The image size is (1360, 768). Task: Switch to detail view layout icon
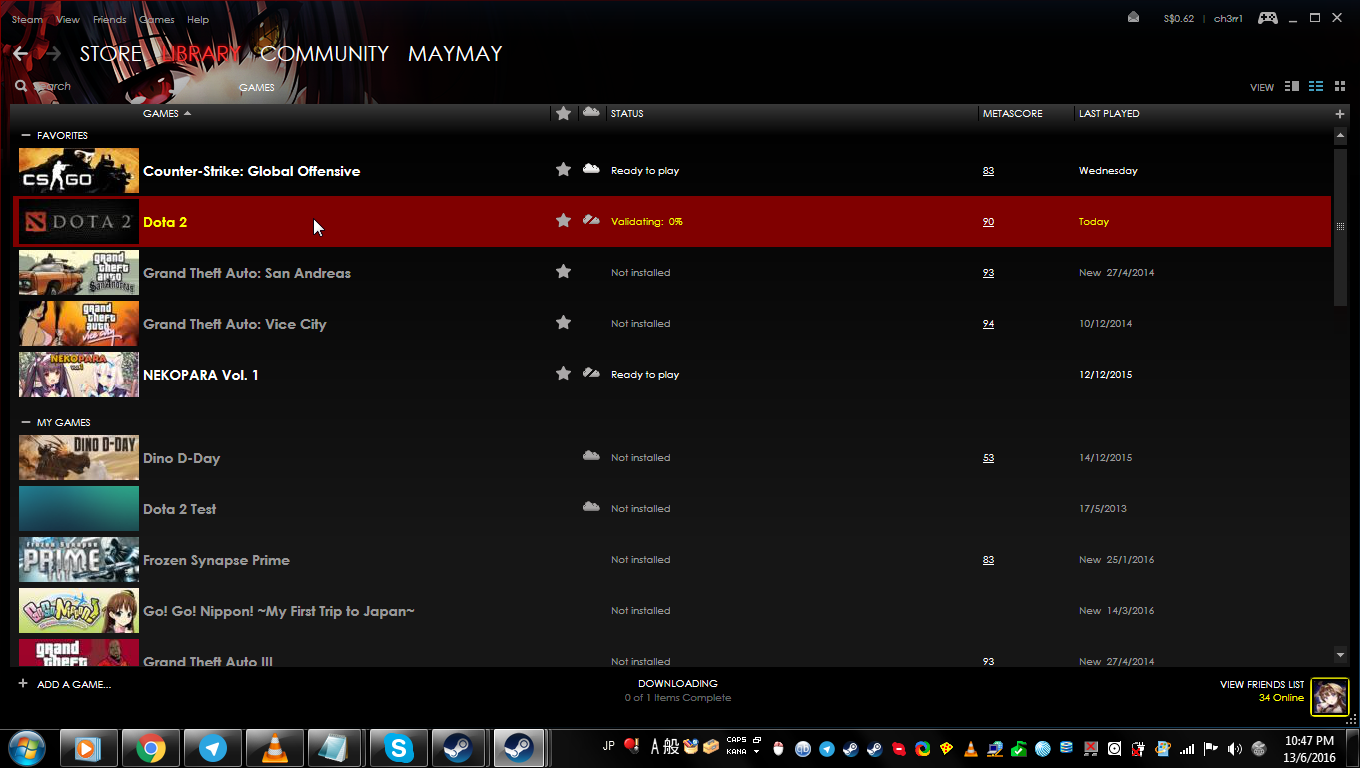coord(1292,87)
